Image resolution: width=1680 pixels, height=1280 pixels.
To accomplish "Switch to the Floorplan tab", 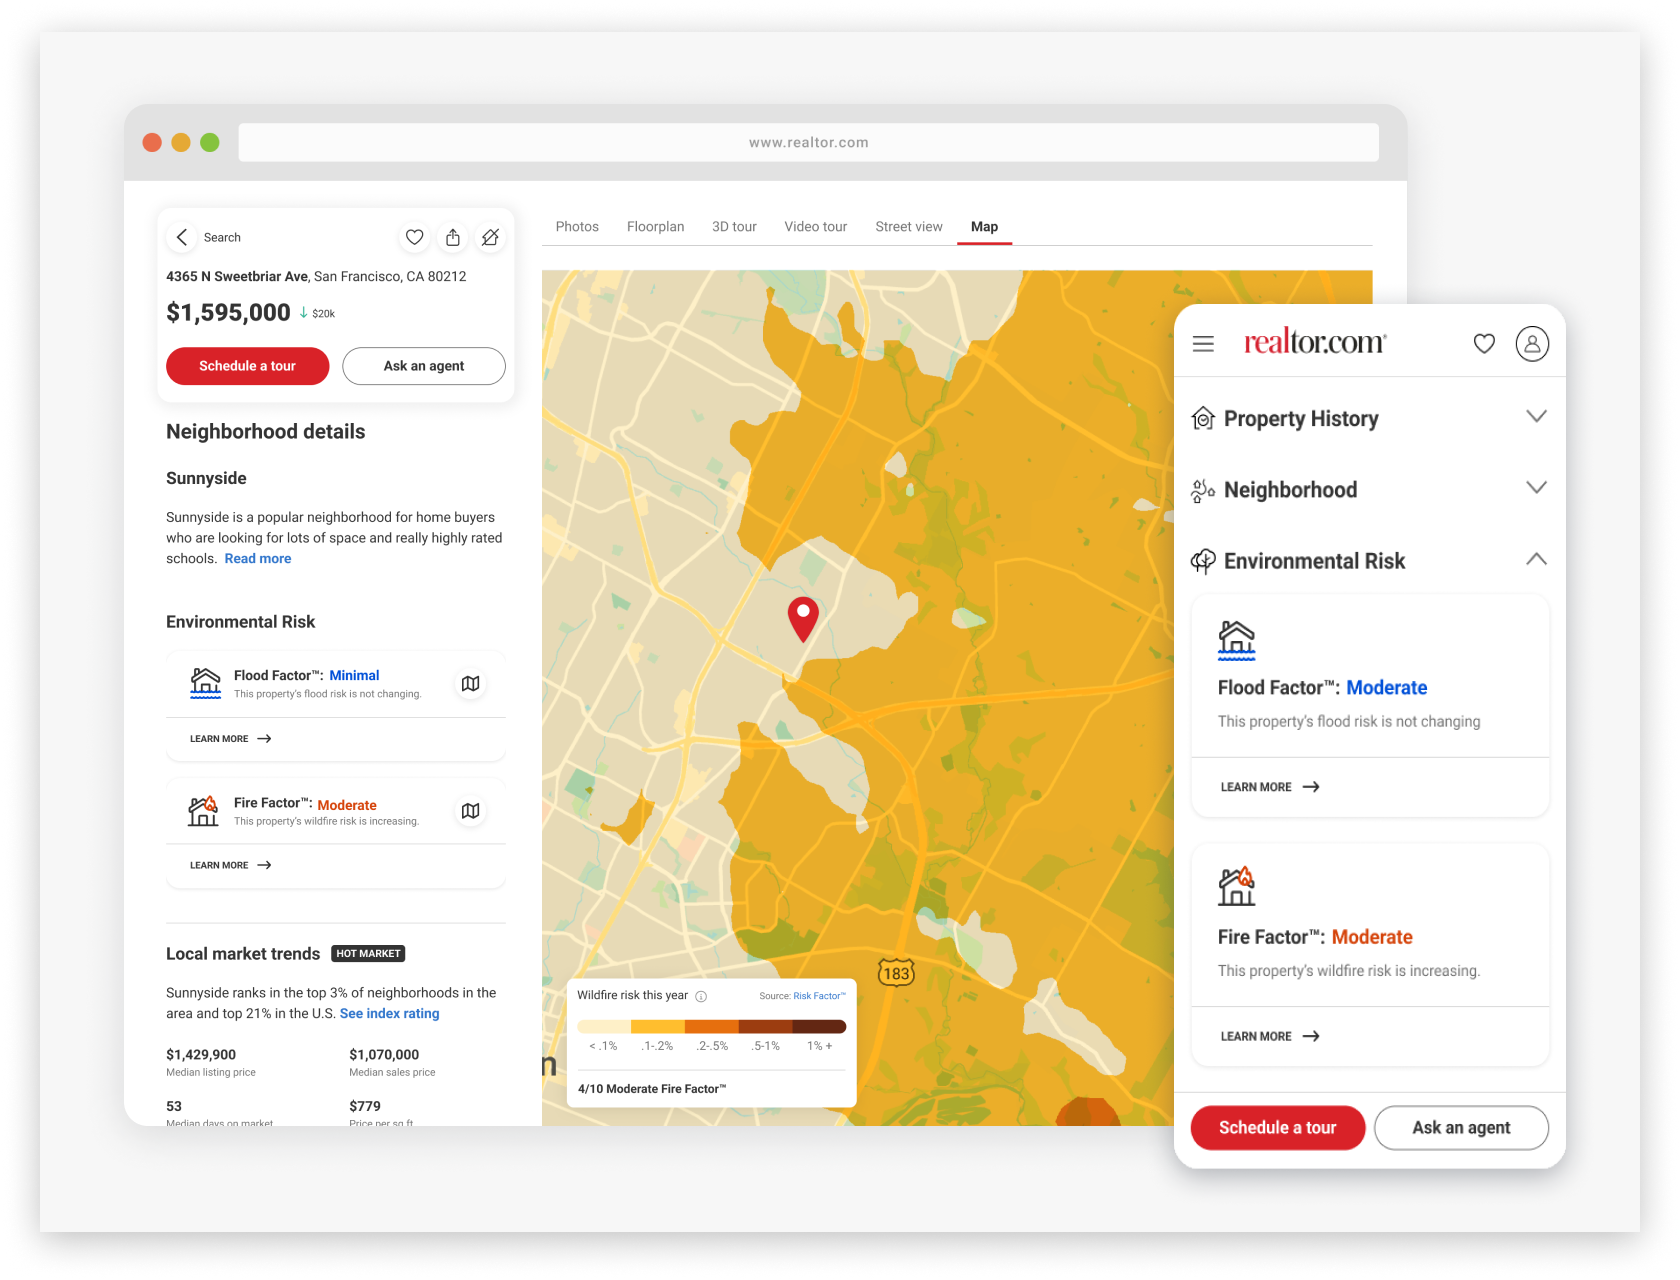I will (x=655, y=227).
